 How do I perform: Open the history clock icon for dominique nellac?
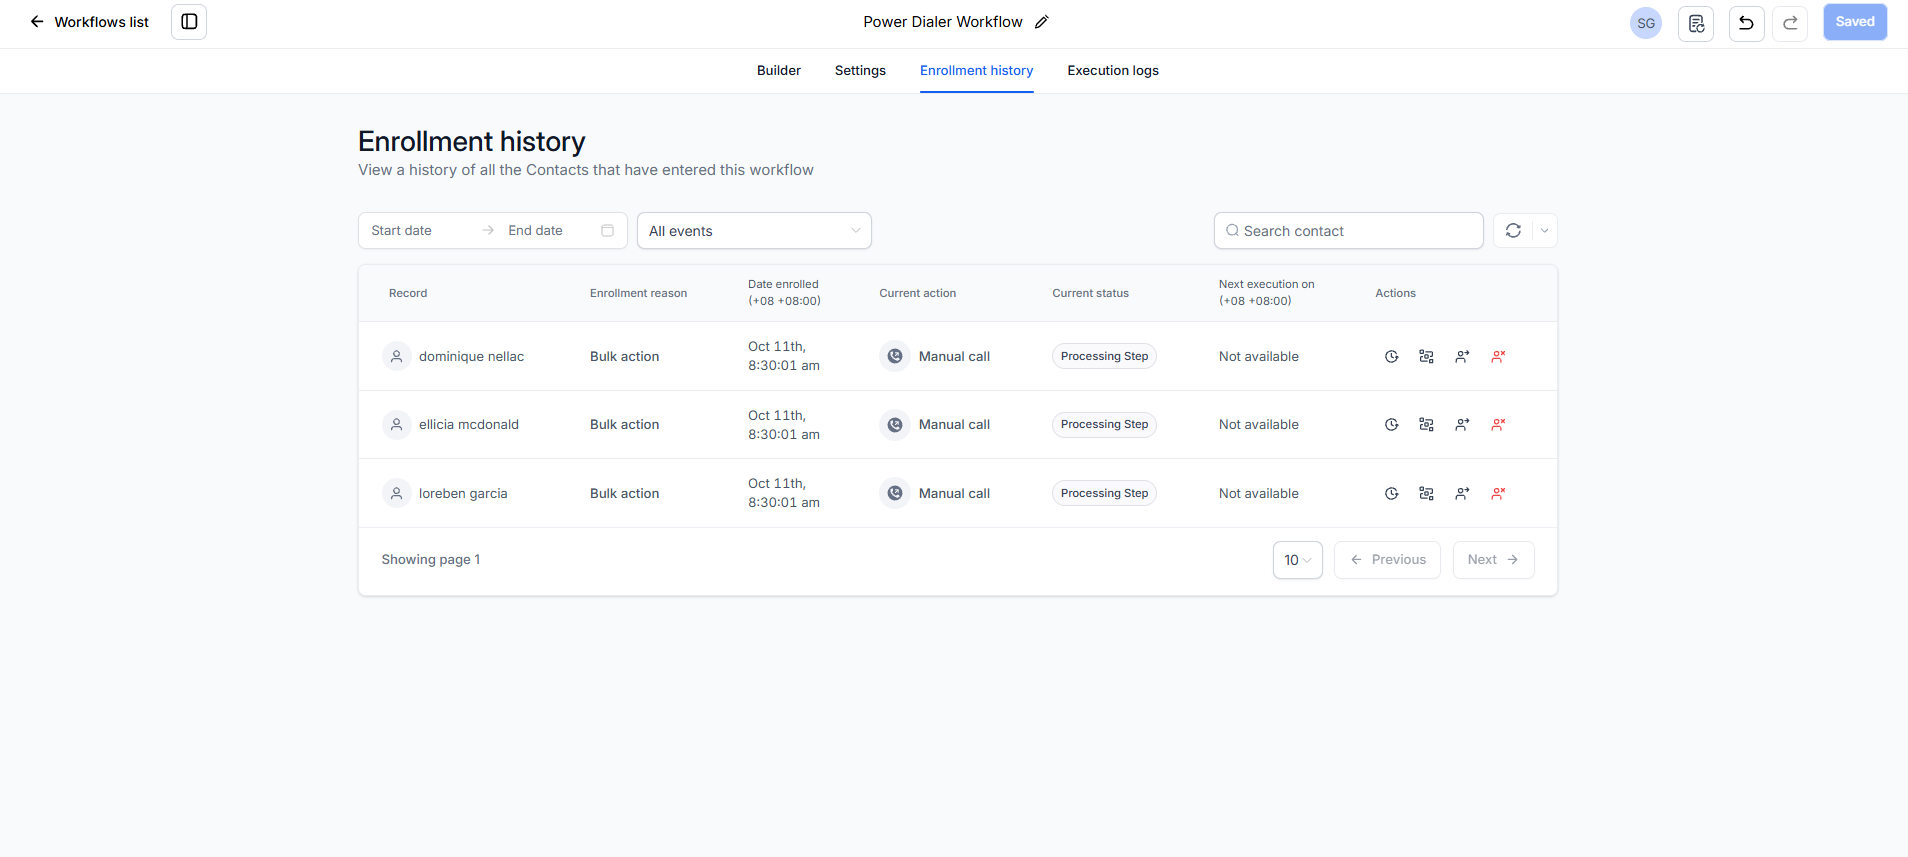pos(1391,357)
